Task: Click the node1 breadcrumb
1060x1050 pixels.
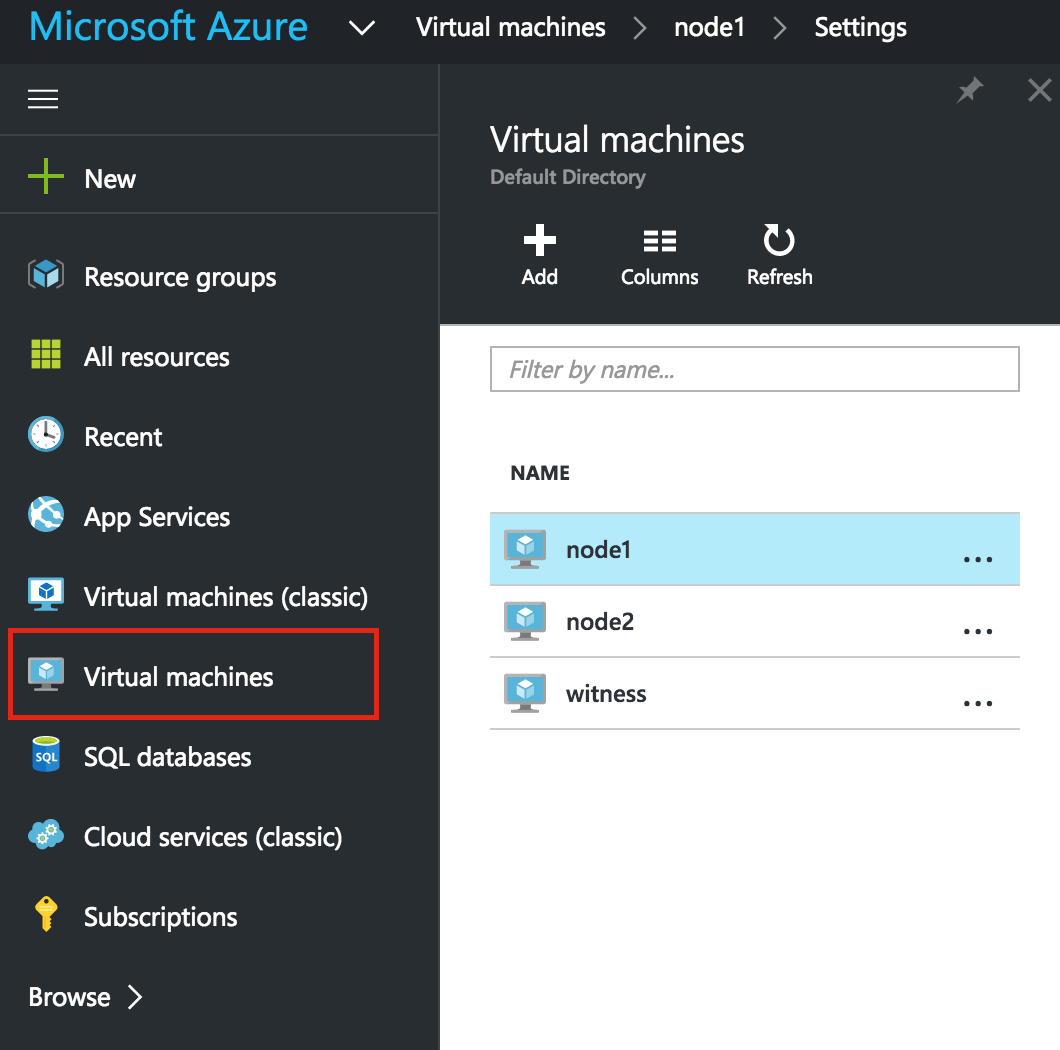Action: pyautogui.click(x=709, y=28)
